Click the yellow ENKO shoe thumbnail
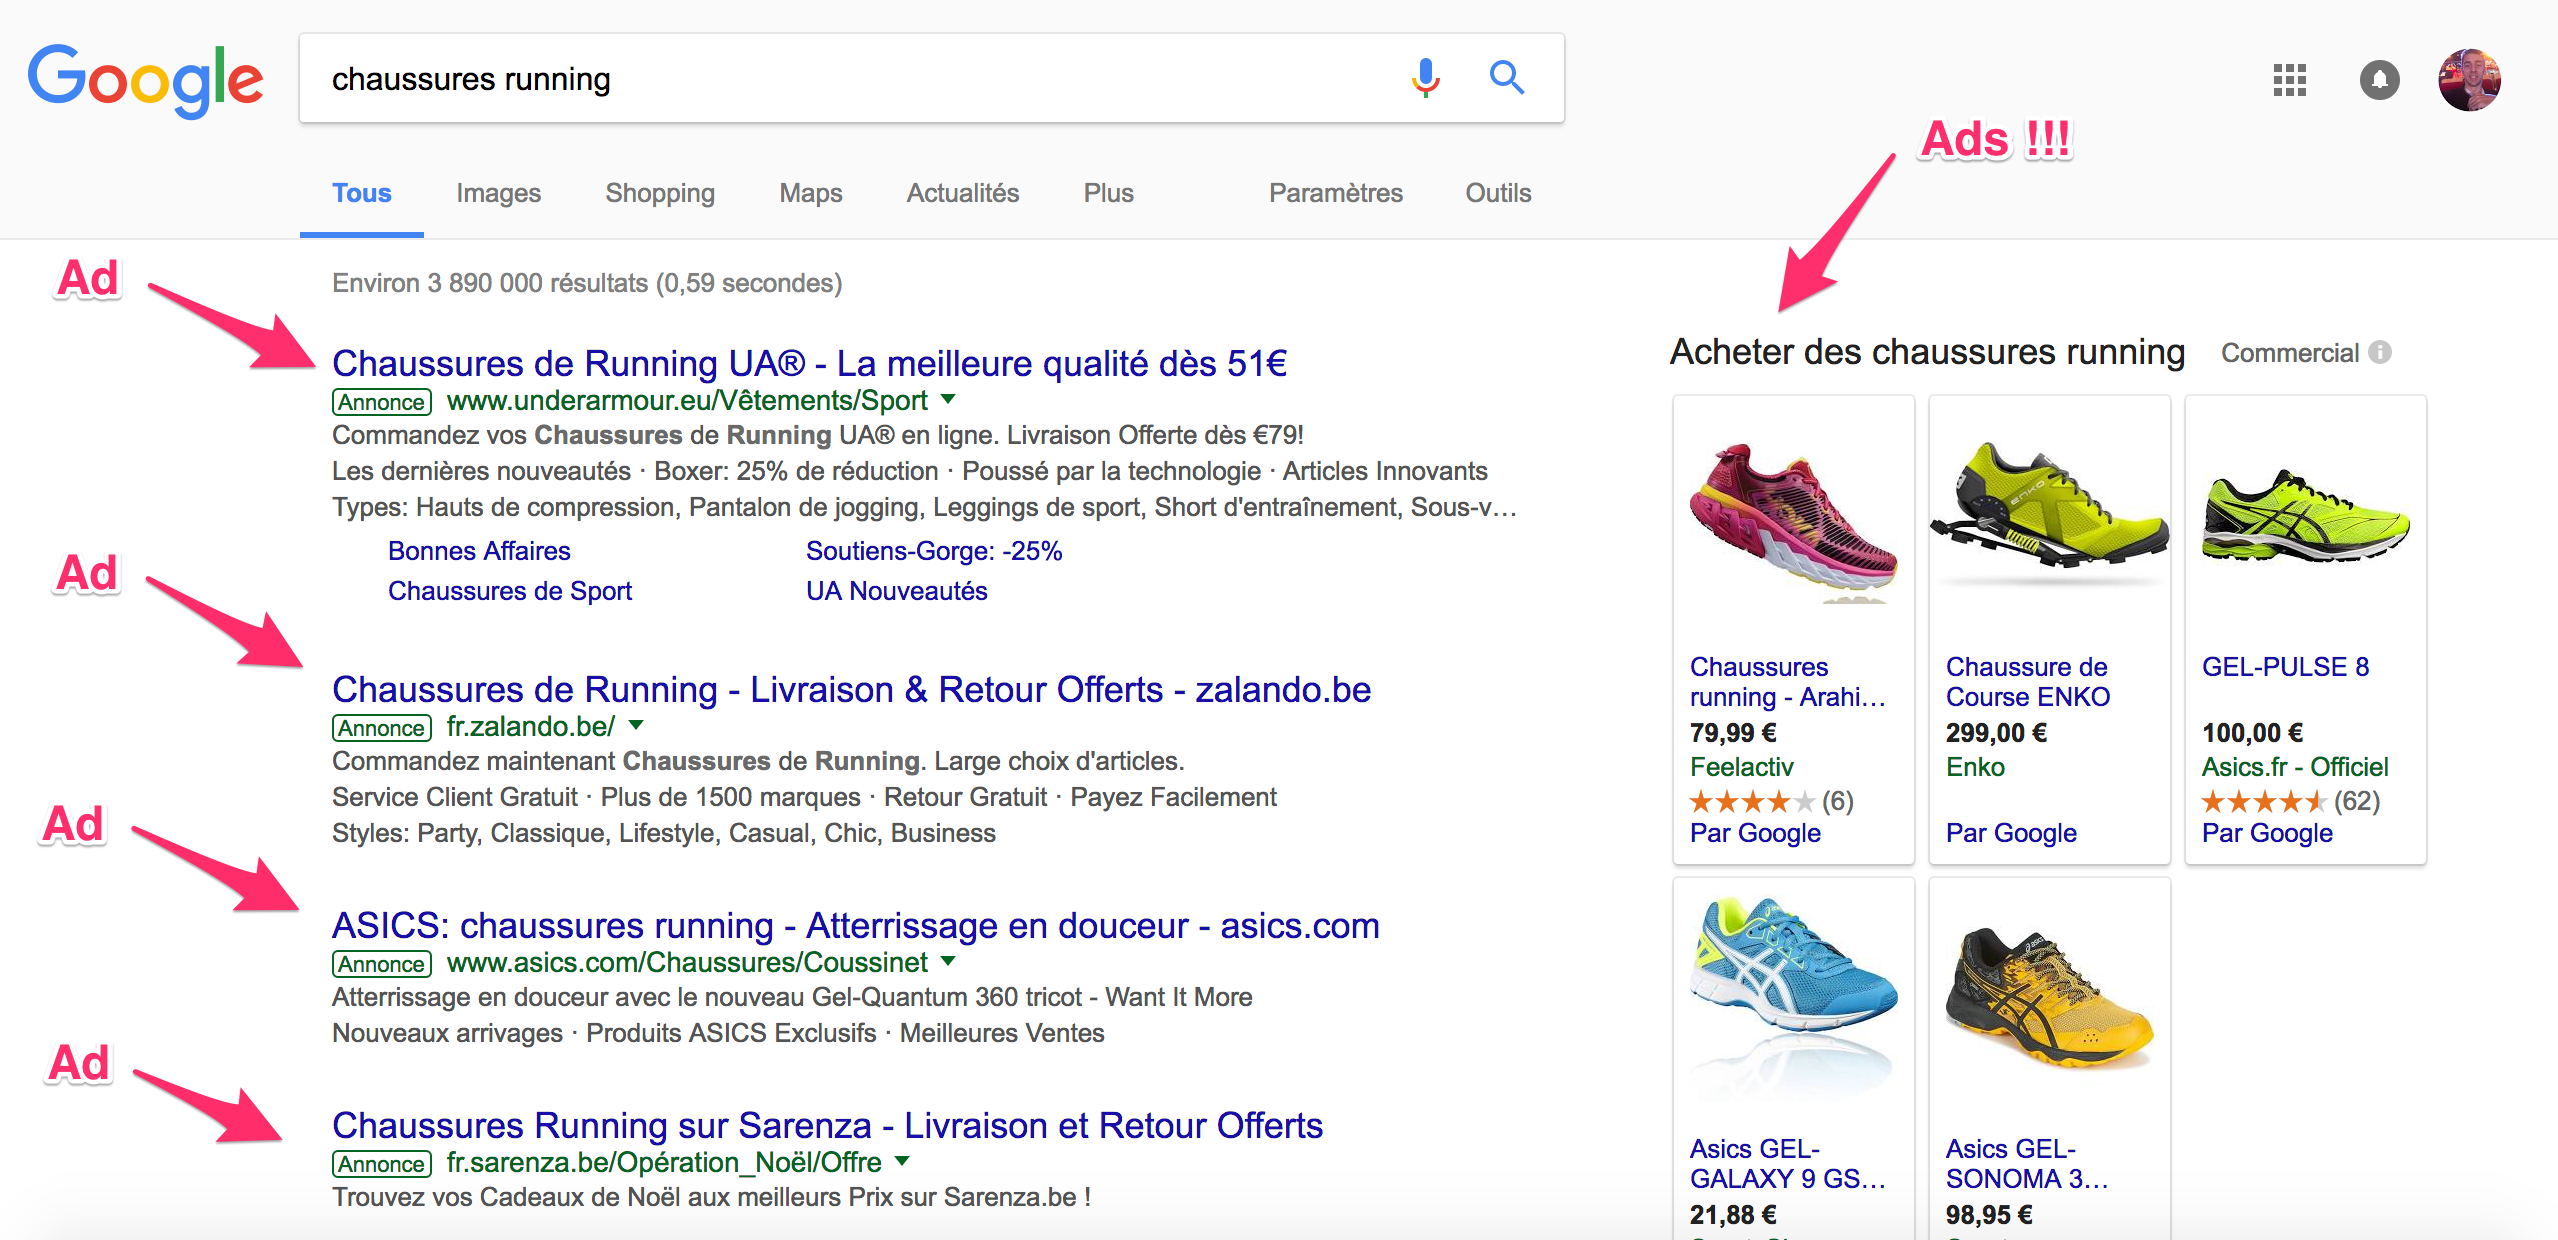Viewport: 2558px width, 1240px height. click(x=2048, y=510)
